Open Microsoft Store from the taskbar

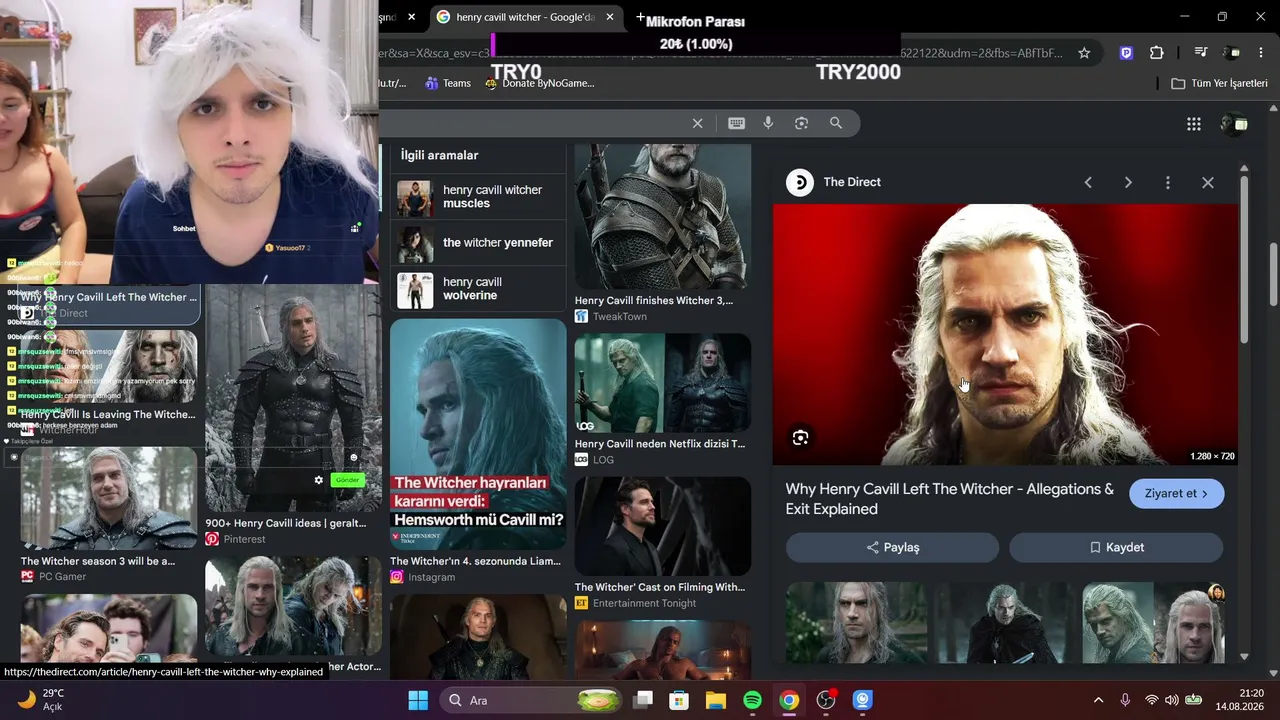coord(679,700)
